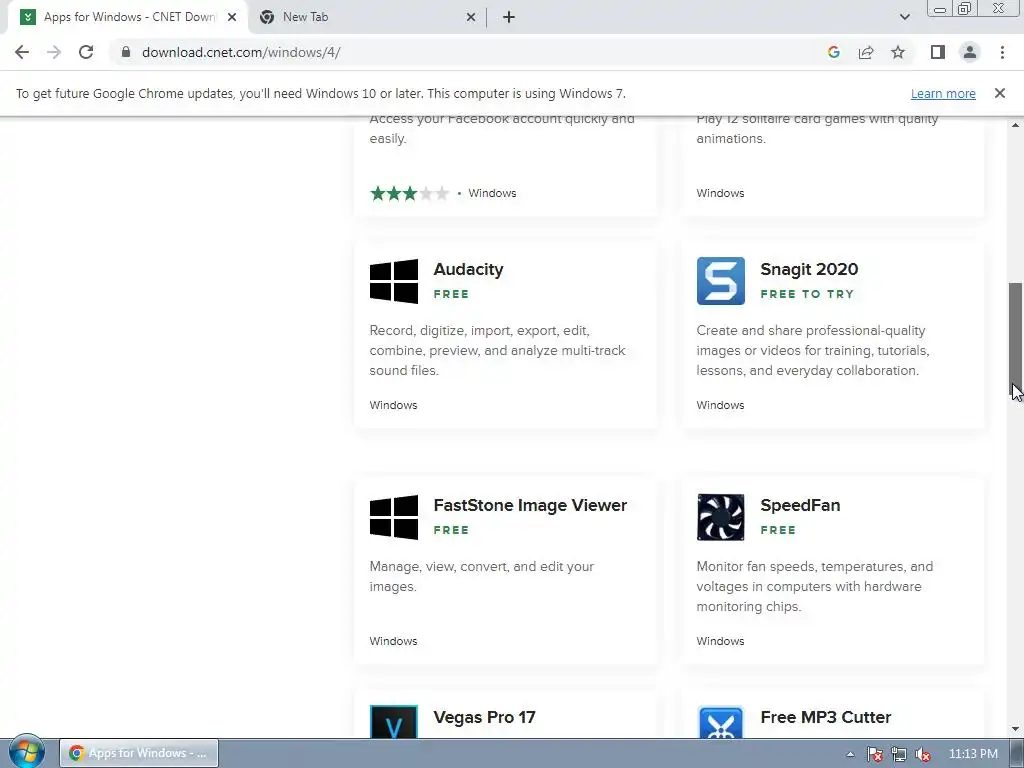1024x768 pixels.
Task: Open the Vegas Pro 17 title link
Action: pyautogui.click(x=484, y=717)
